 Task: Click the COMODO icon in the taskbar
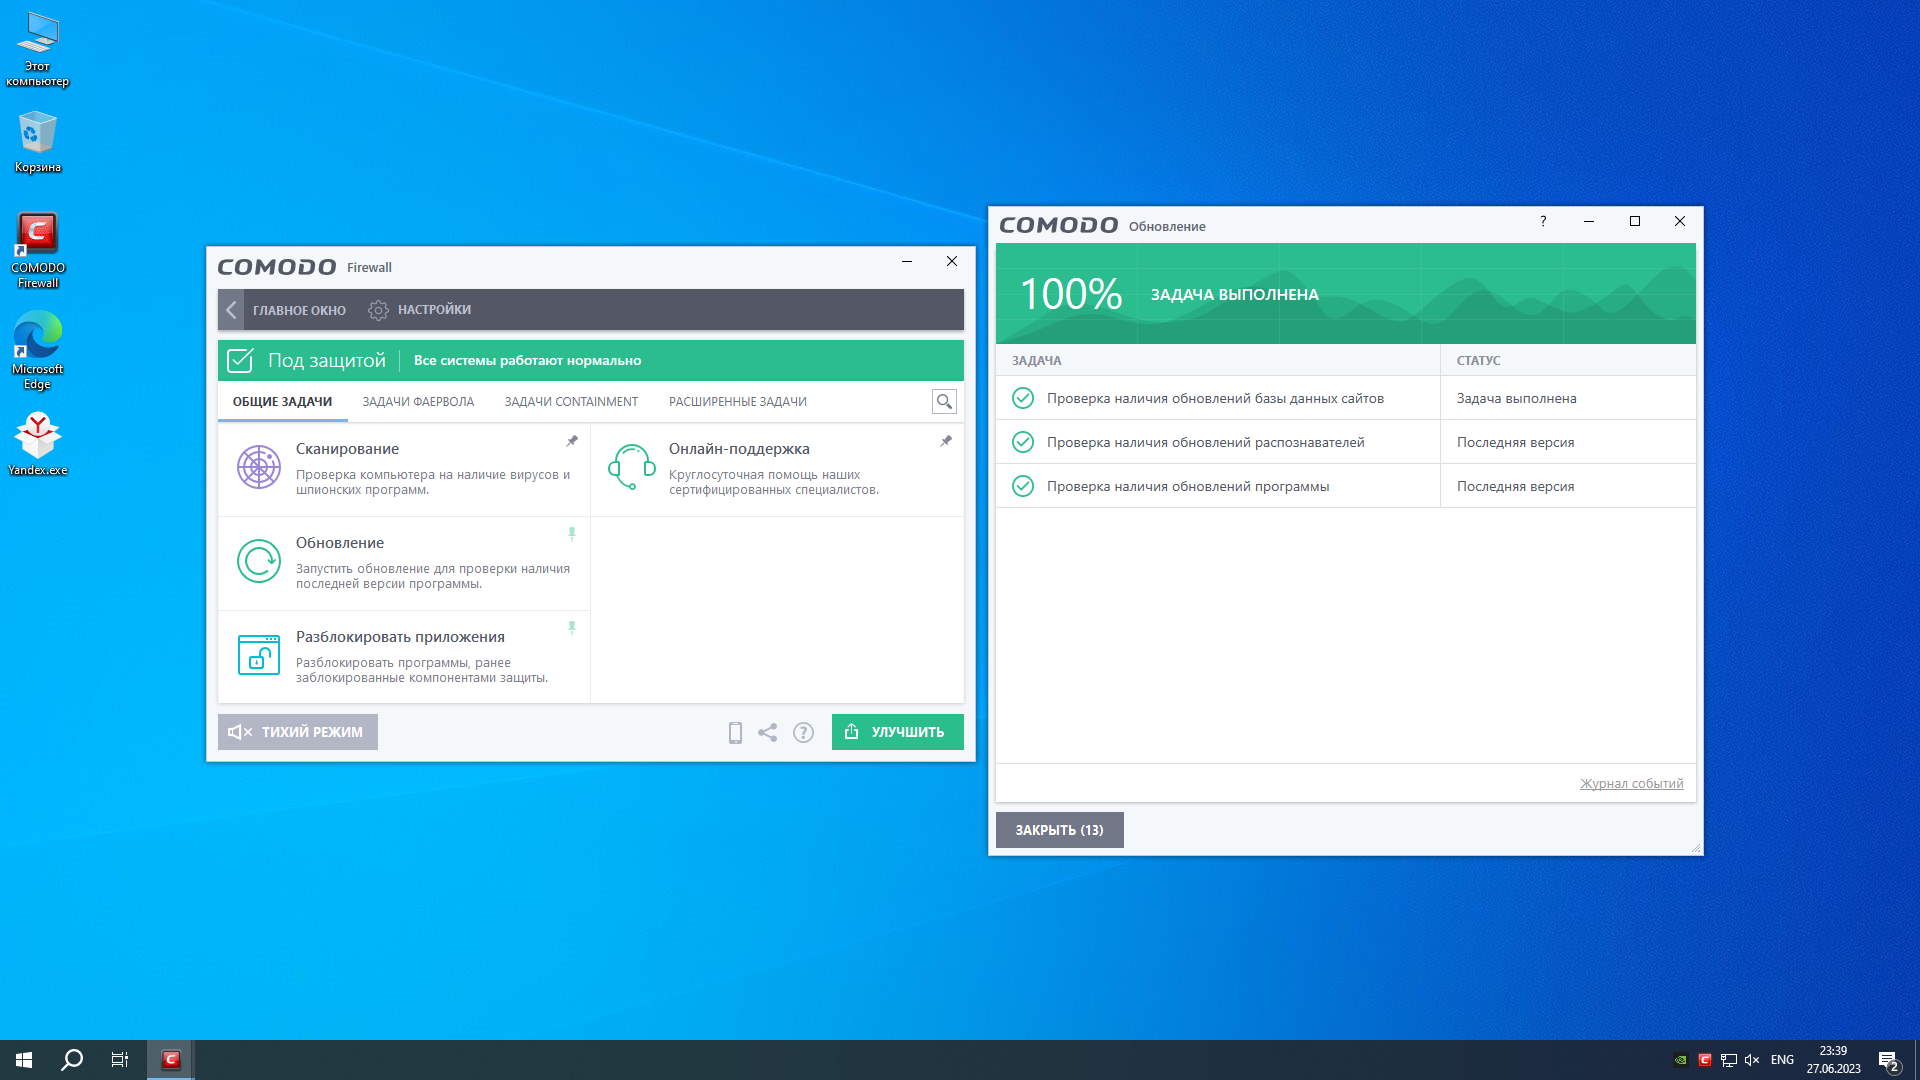pos(171,1060)
